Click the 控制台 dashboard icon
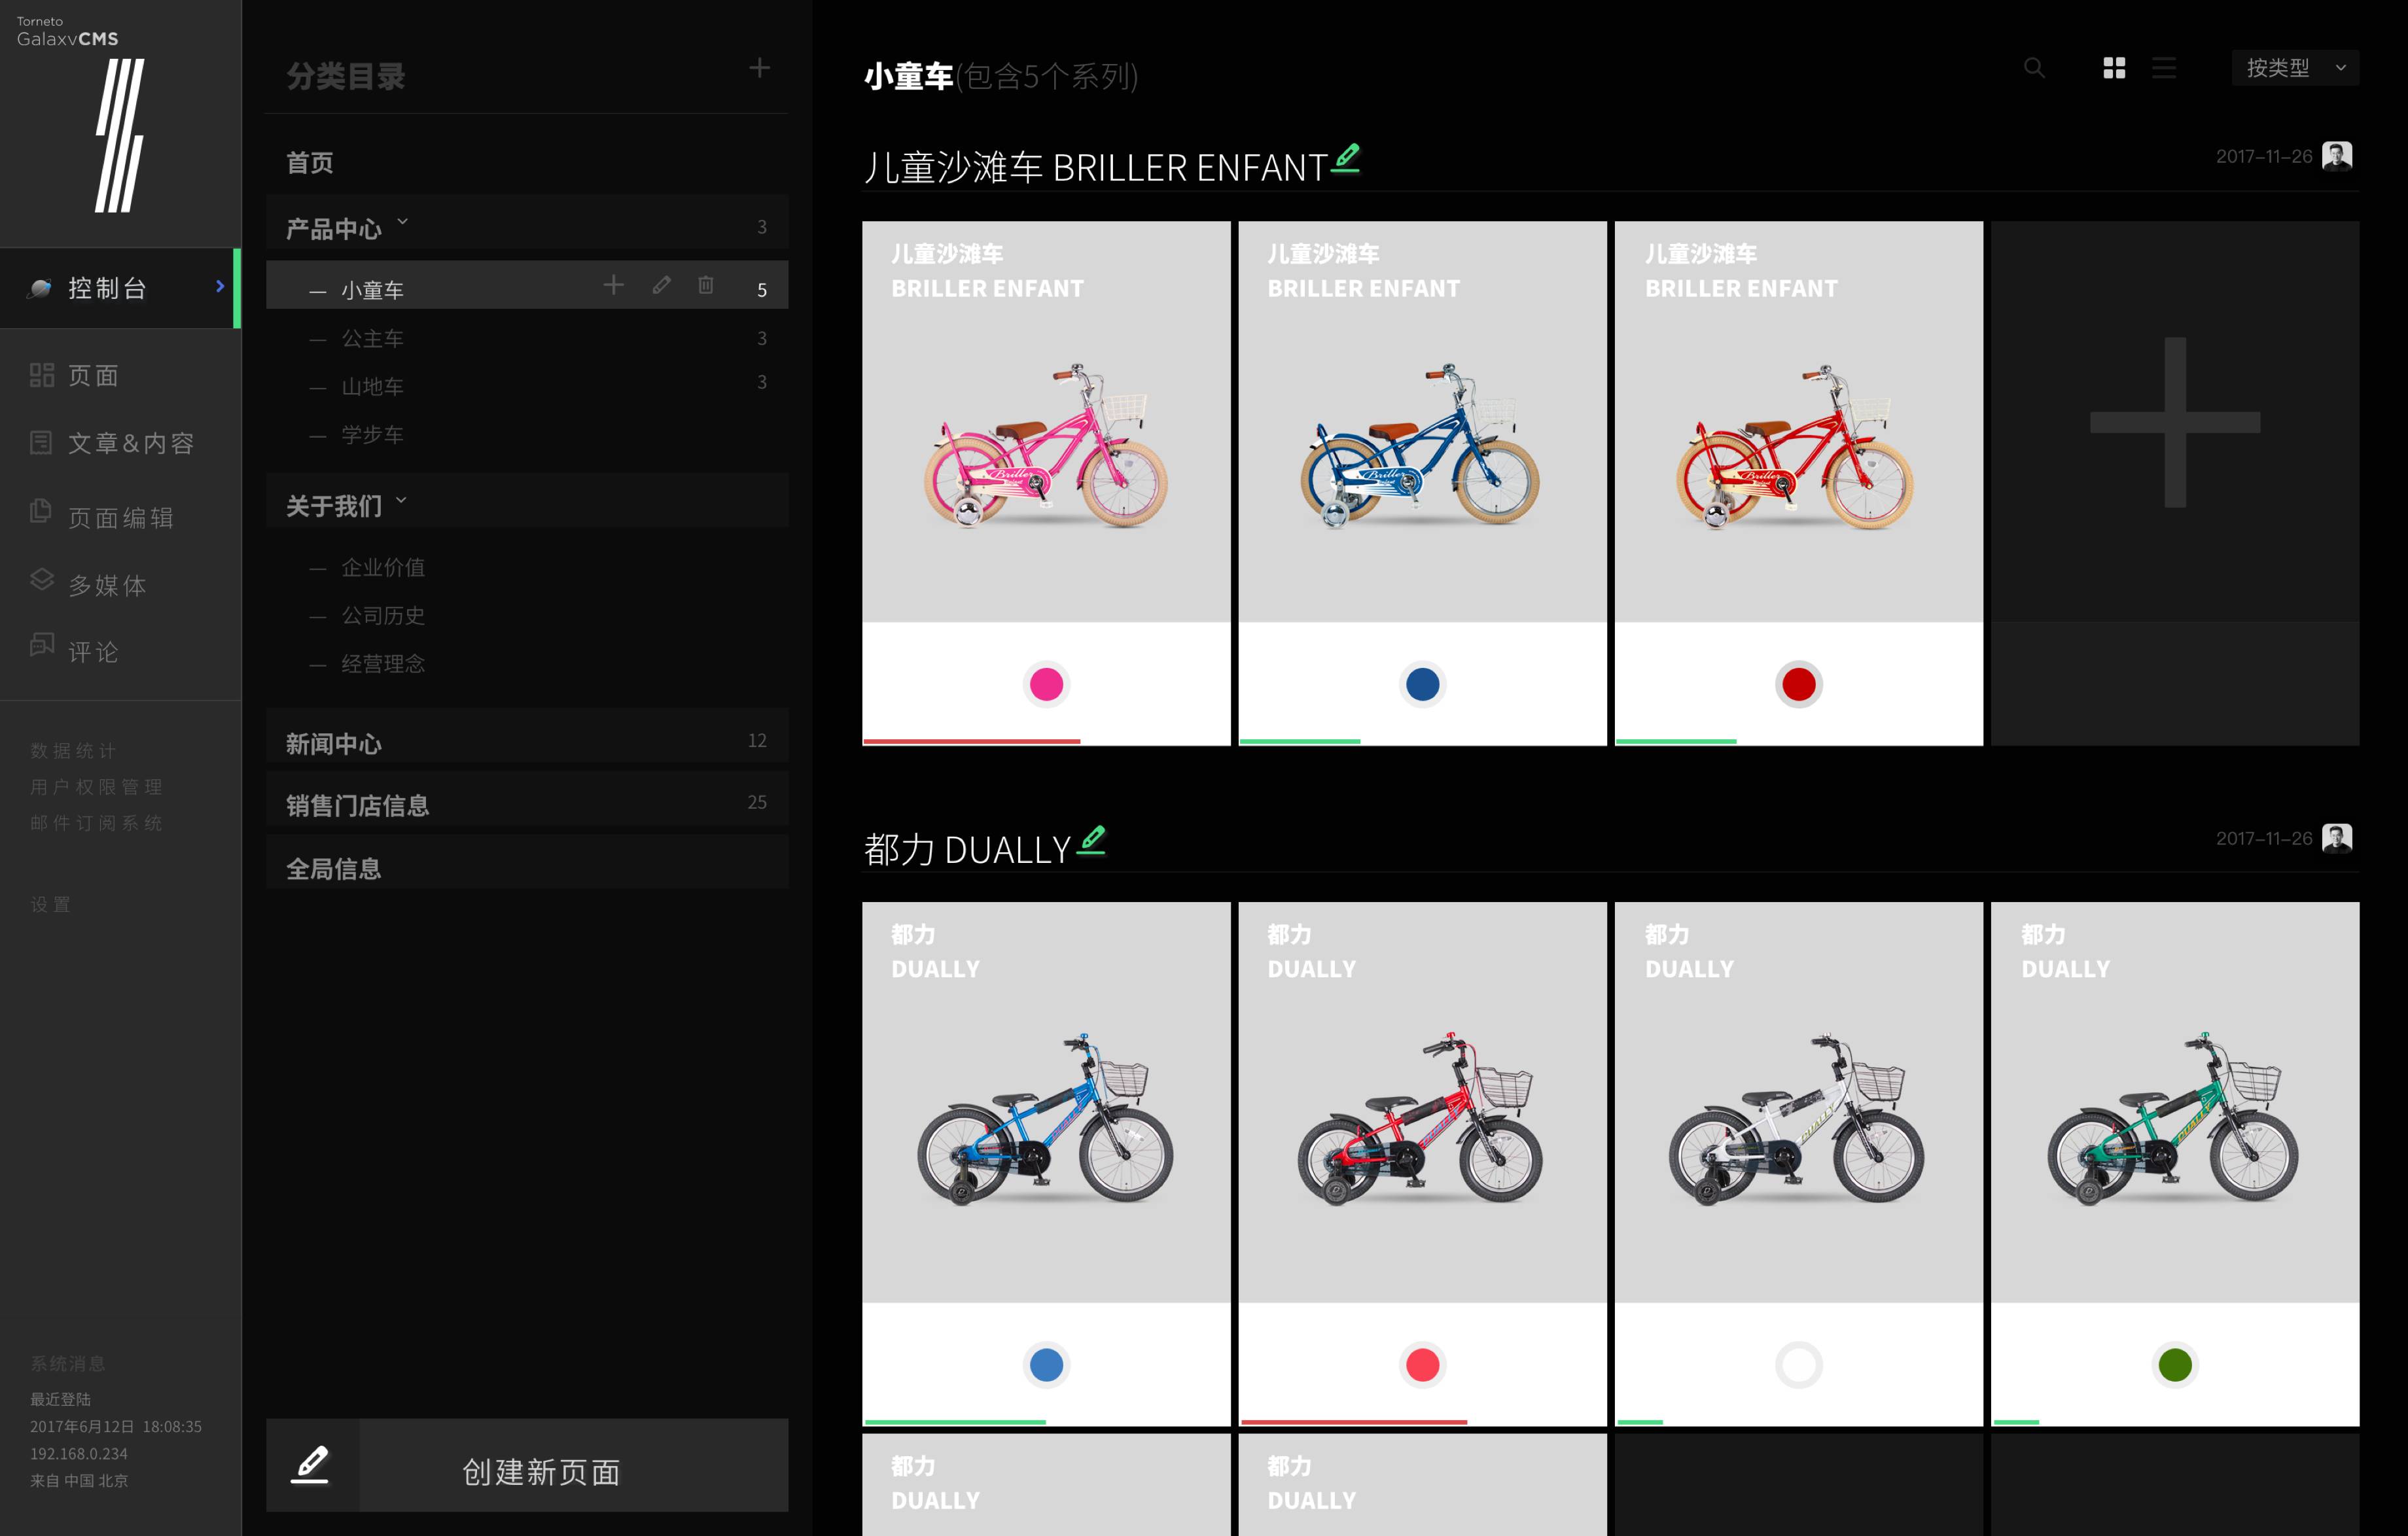The width and height of the screenshot is (2408, 1536). coord(40,288)
